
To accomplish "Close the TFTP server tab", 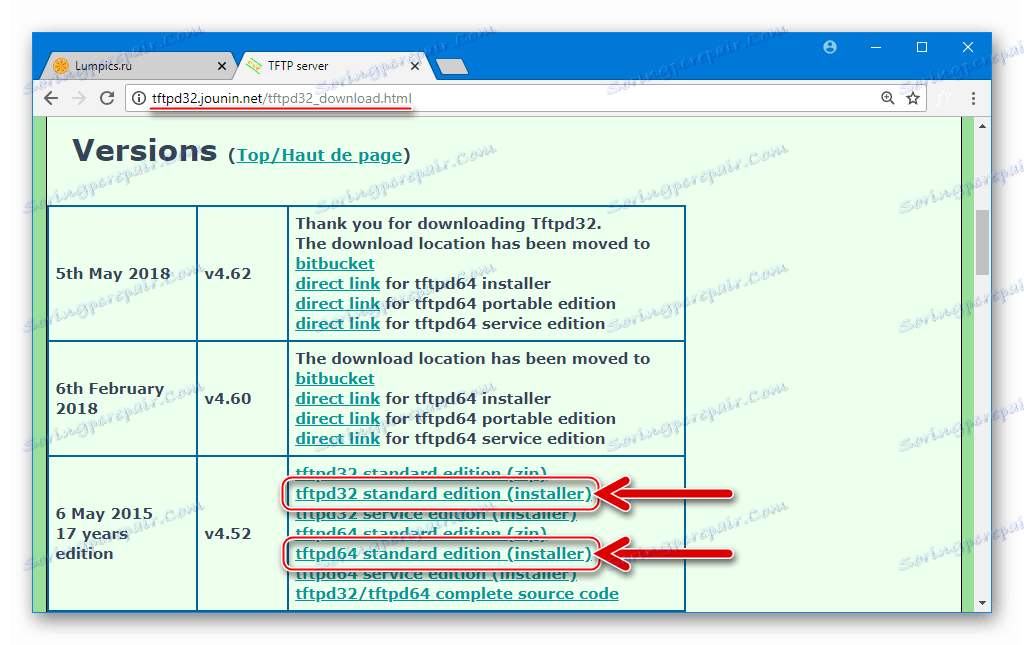I will click(x=415, y=66).
